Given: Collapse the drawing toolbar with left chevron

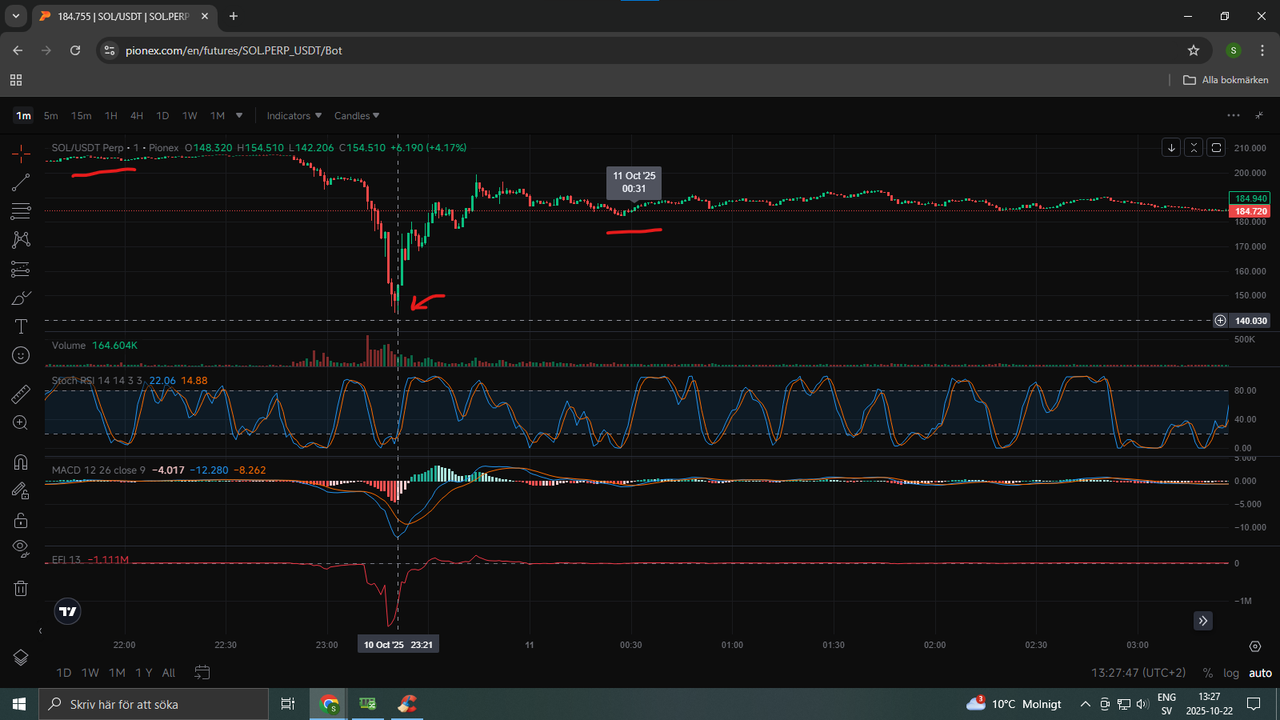Looking at the screenshot, I should [x=40, y=632].
